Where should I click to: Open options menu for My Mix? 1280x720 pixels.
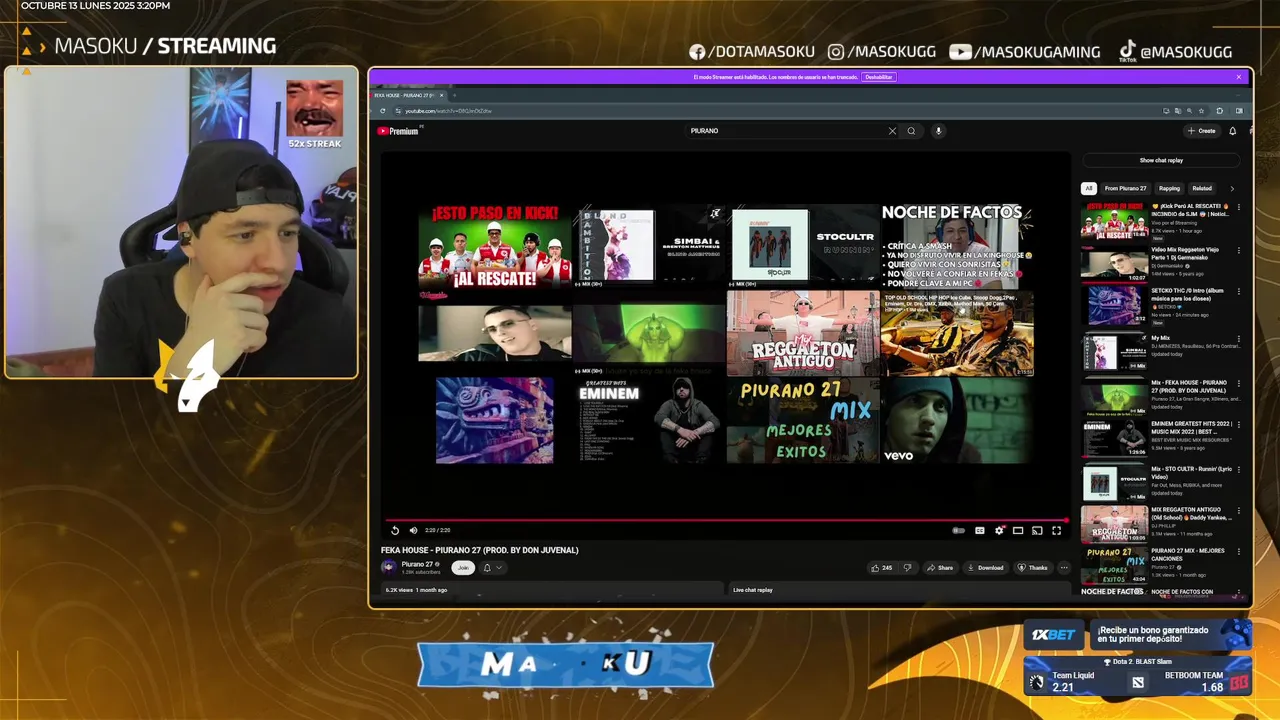click(x=1239, y=338)
